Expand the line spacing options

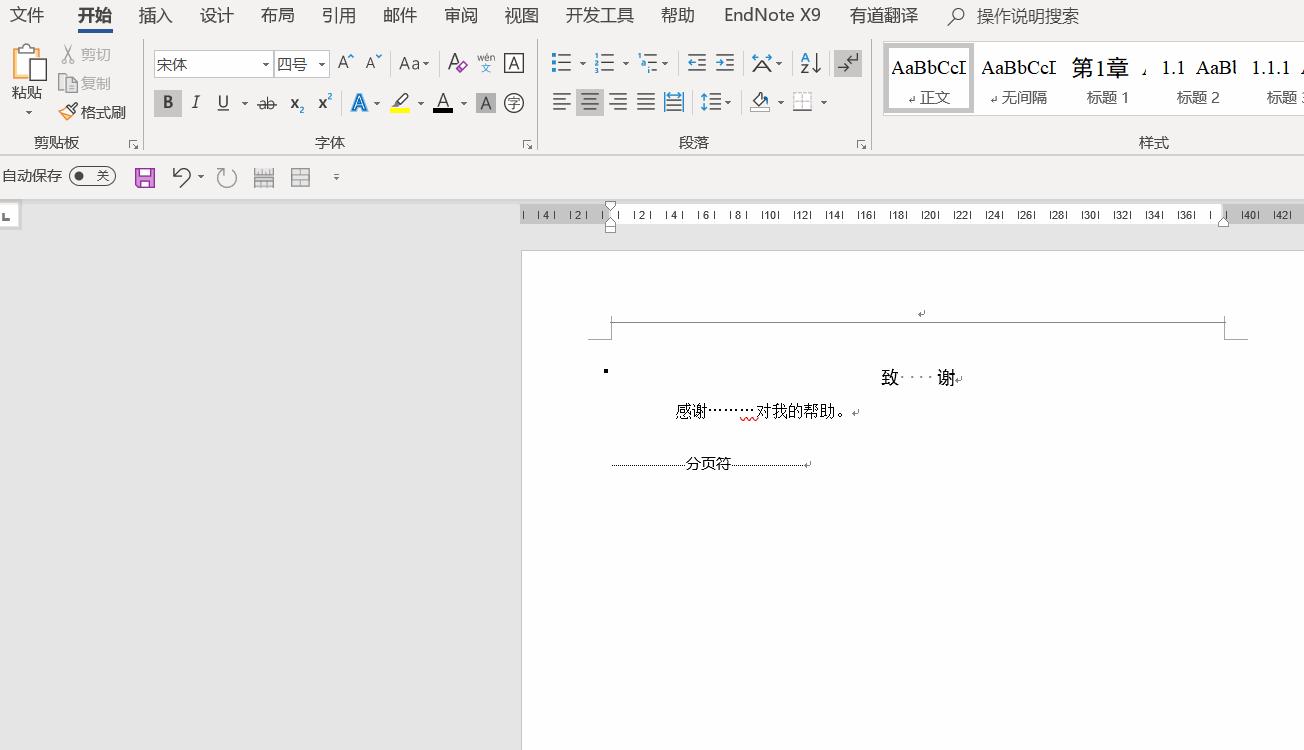click(727, 101)
